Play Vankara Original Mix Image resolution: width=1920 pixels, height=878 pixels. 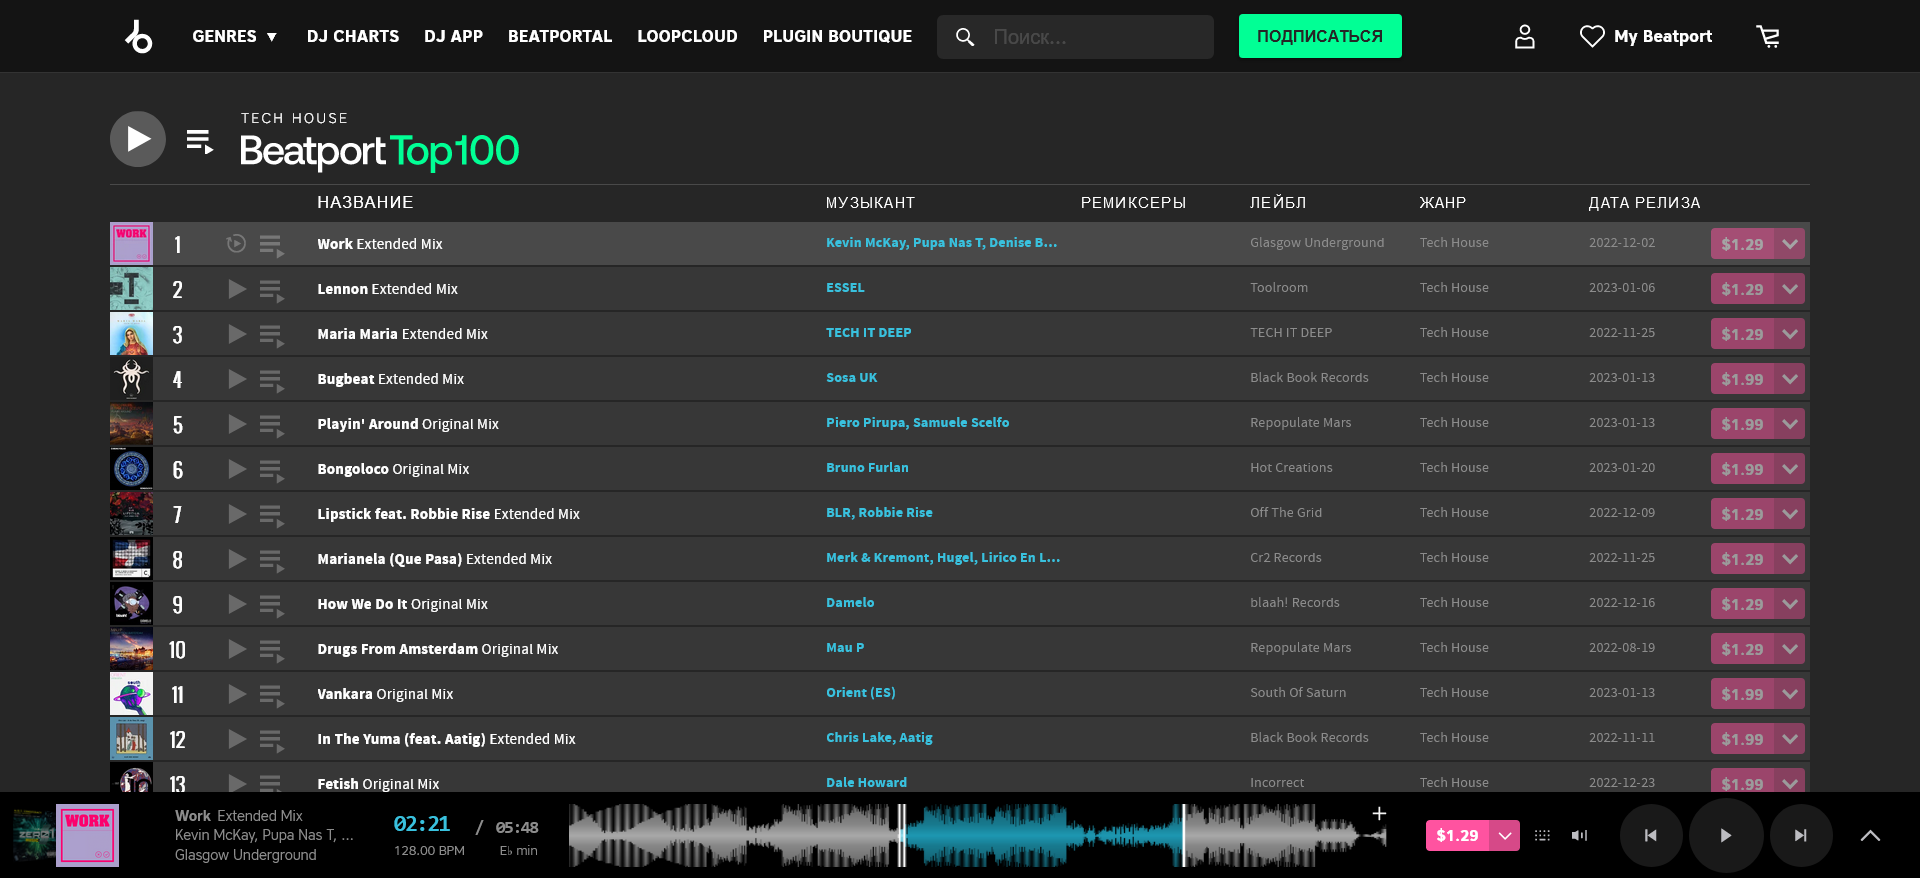[x=237, y=694]
